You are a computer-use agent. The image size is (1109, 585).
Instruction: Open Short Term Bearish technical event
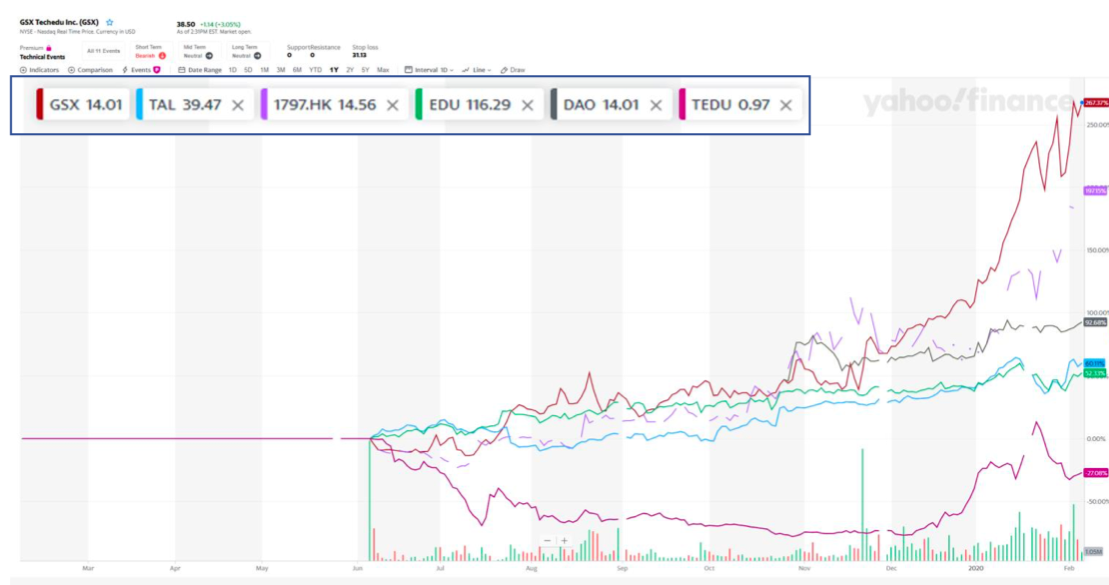150,52
